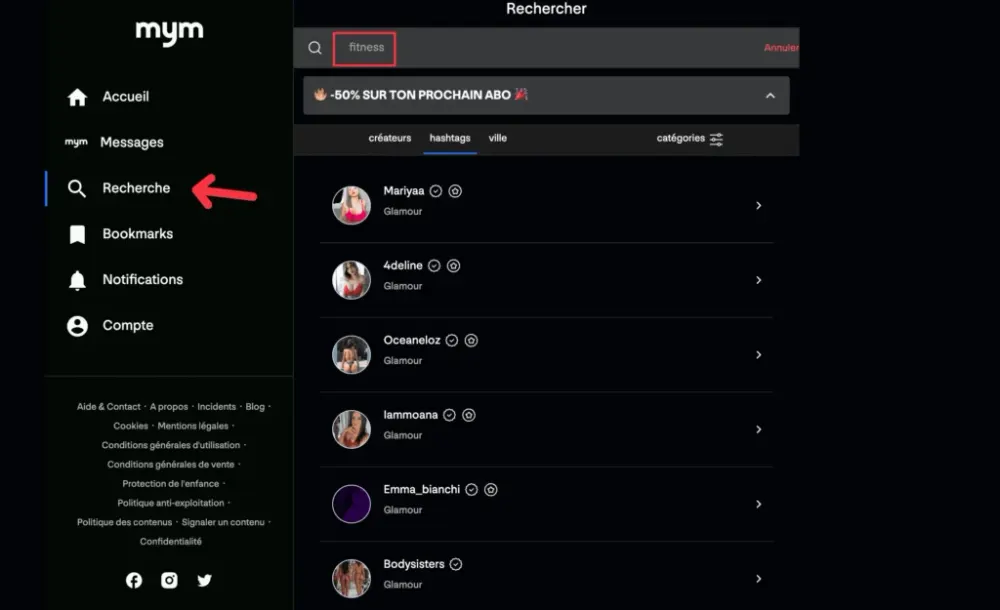Open A propos link
The height and width of the screenshot is (610, 1000).
tap(169, 406)
